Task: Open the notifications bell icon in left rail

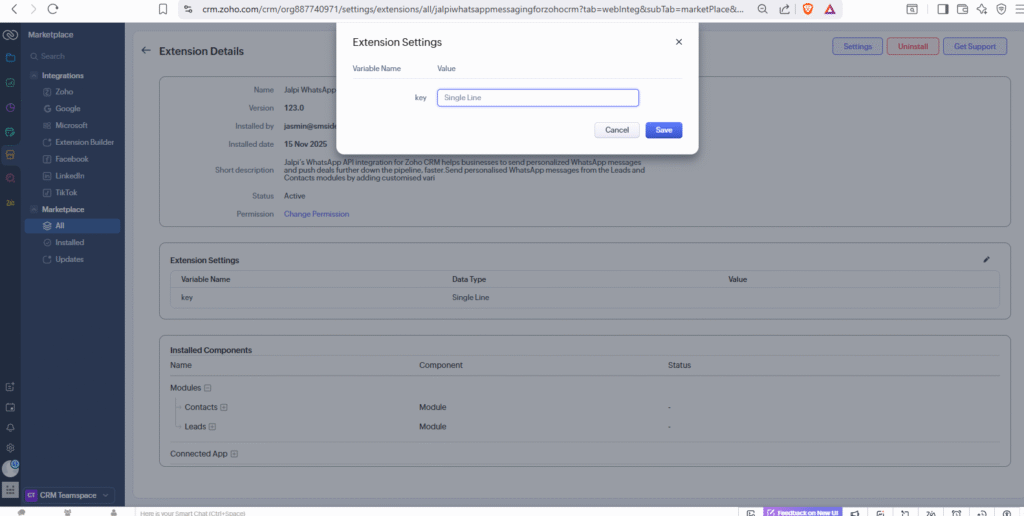Action: coord(10,427)
